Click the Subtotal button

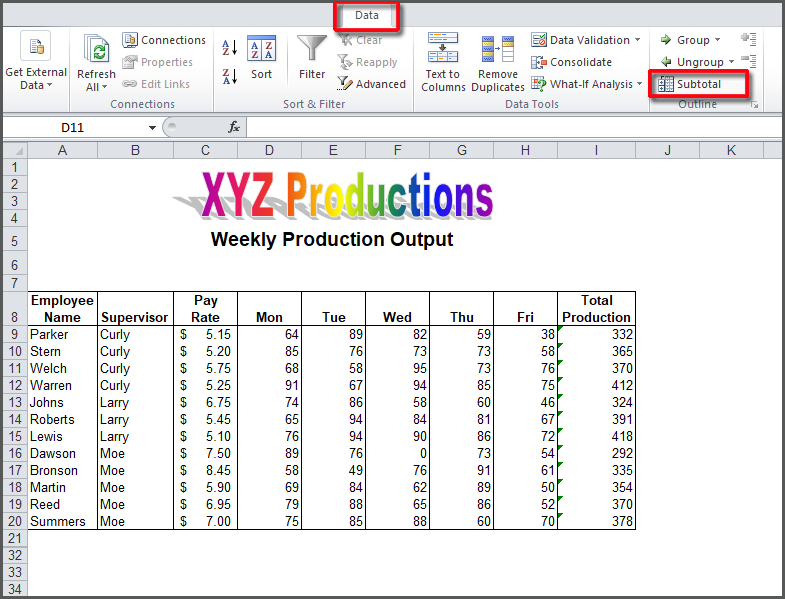(x=698, y=84)
